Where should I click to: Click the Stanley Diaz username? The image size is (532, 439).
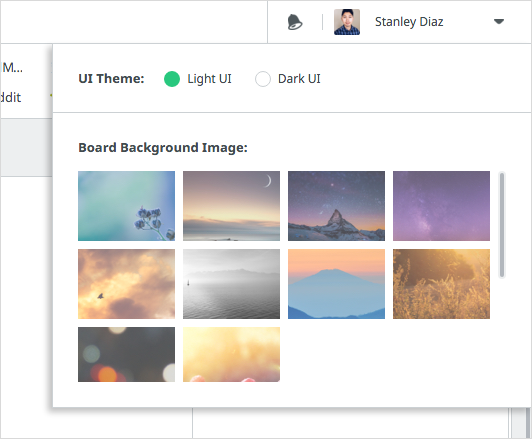[x=409, y=22]
